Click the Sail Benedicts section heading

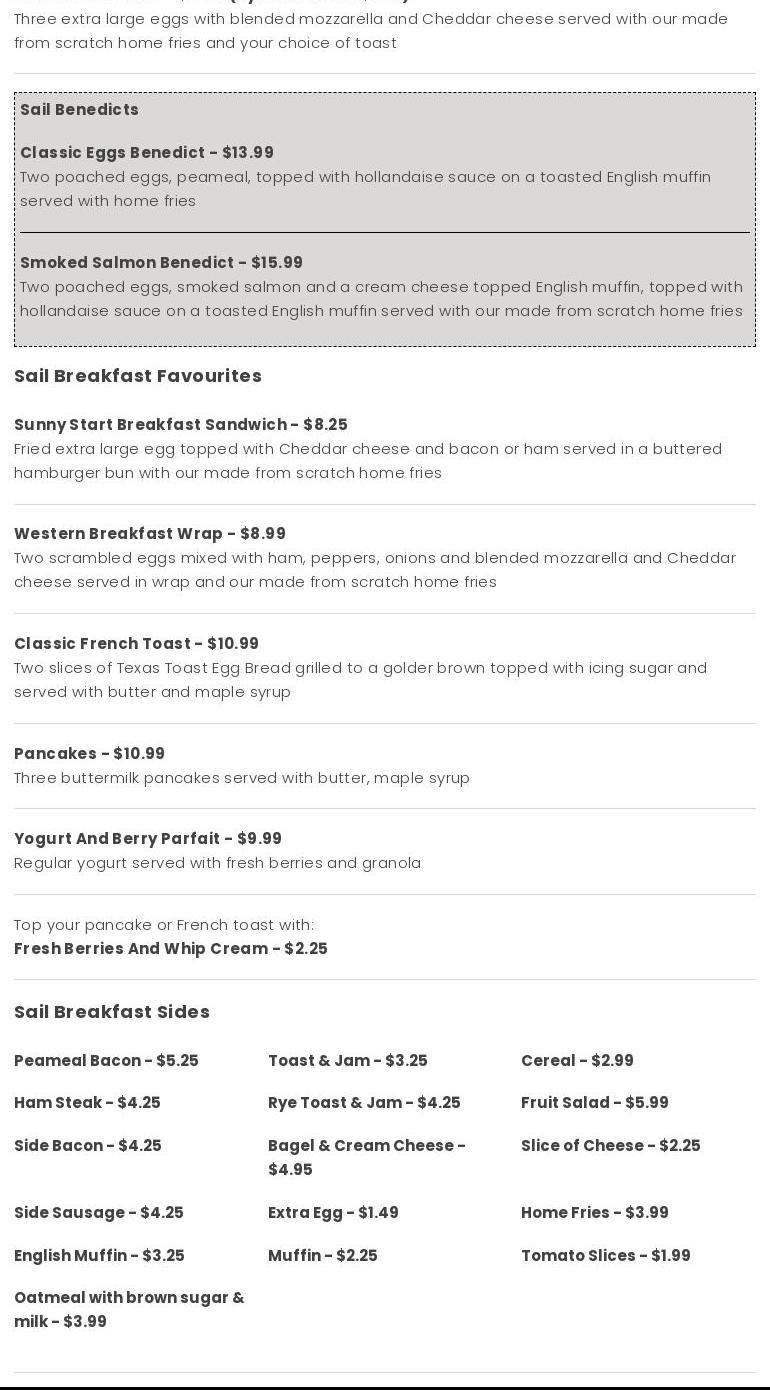[x=79, y=110]
